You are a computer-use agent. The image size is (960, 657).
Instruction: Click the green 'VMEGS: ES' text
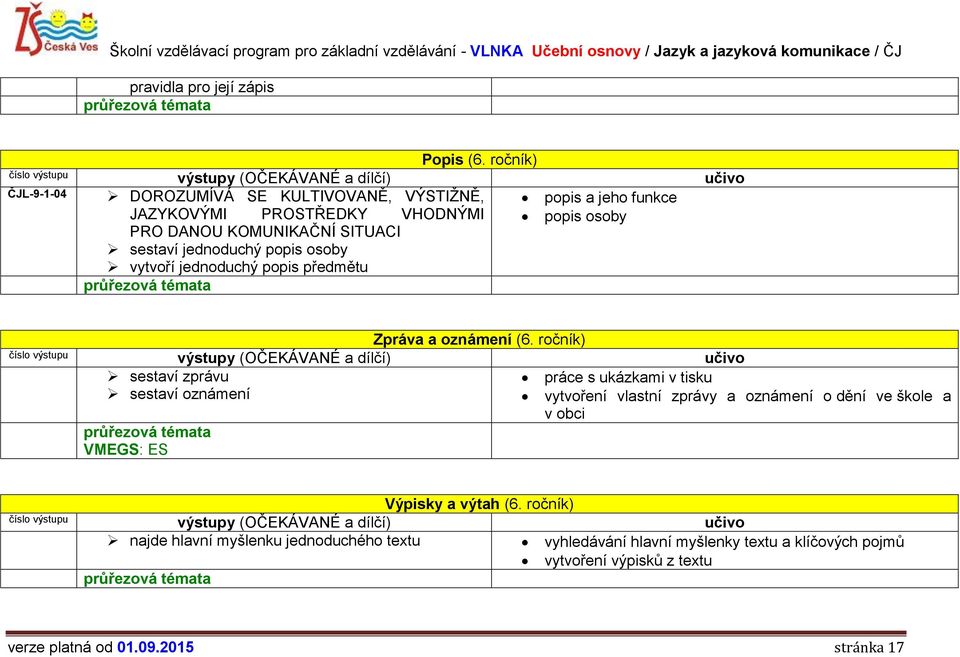(x=126, y=450)
